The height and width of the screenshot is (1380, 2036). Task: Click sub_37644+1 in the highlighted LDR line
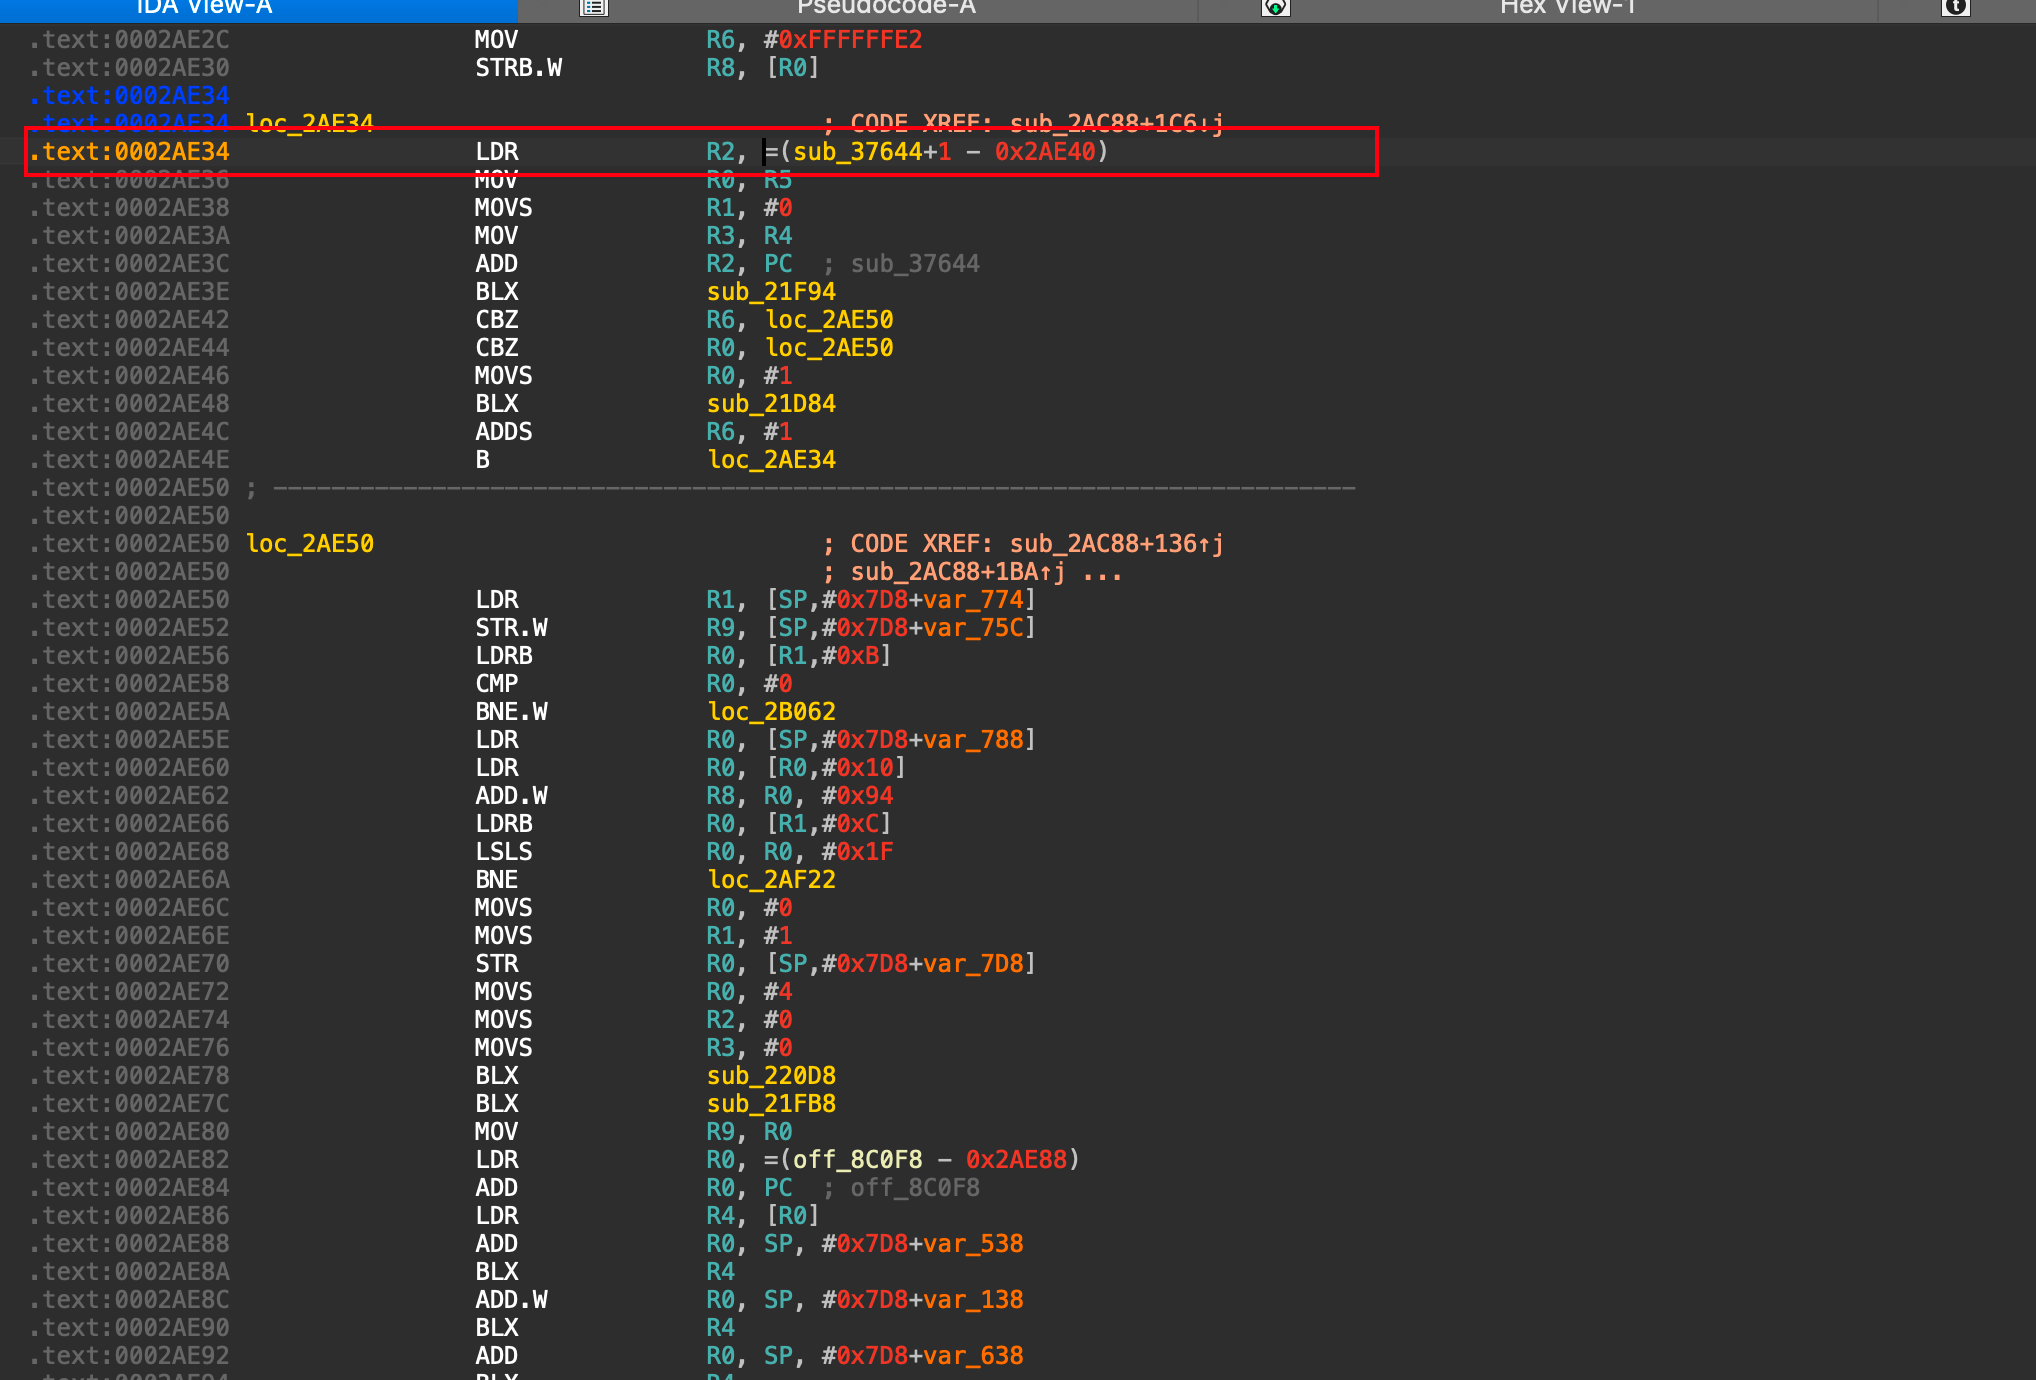point(872,152)
